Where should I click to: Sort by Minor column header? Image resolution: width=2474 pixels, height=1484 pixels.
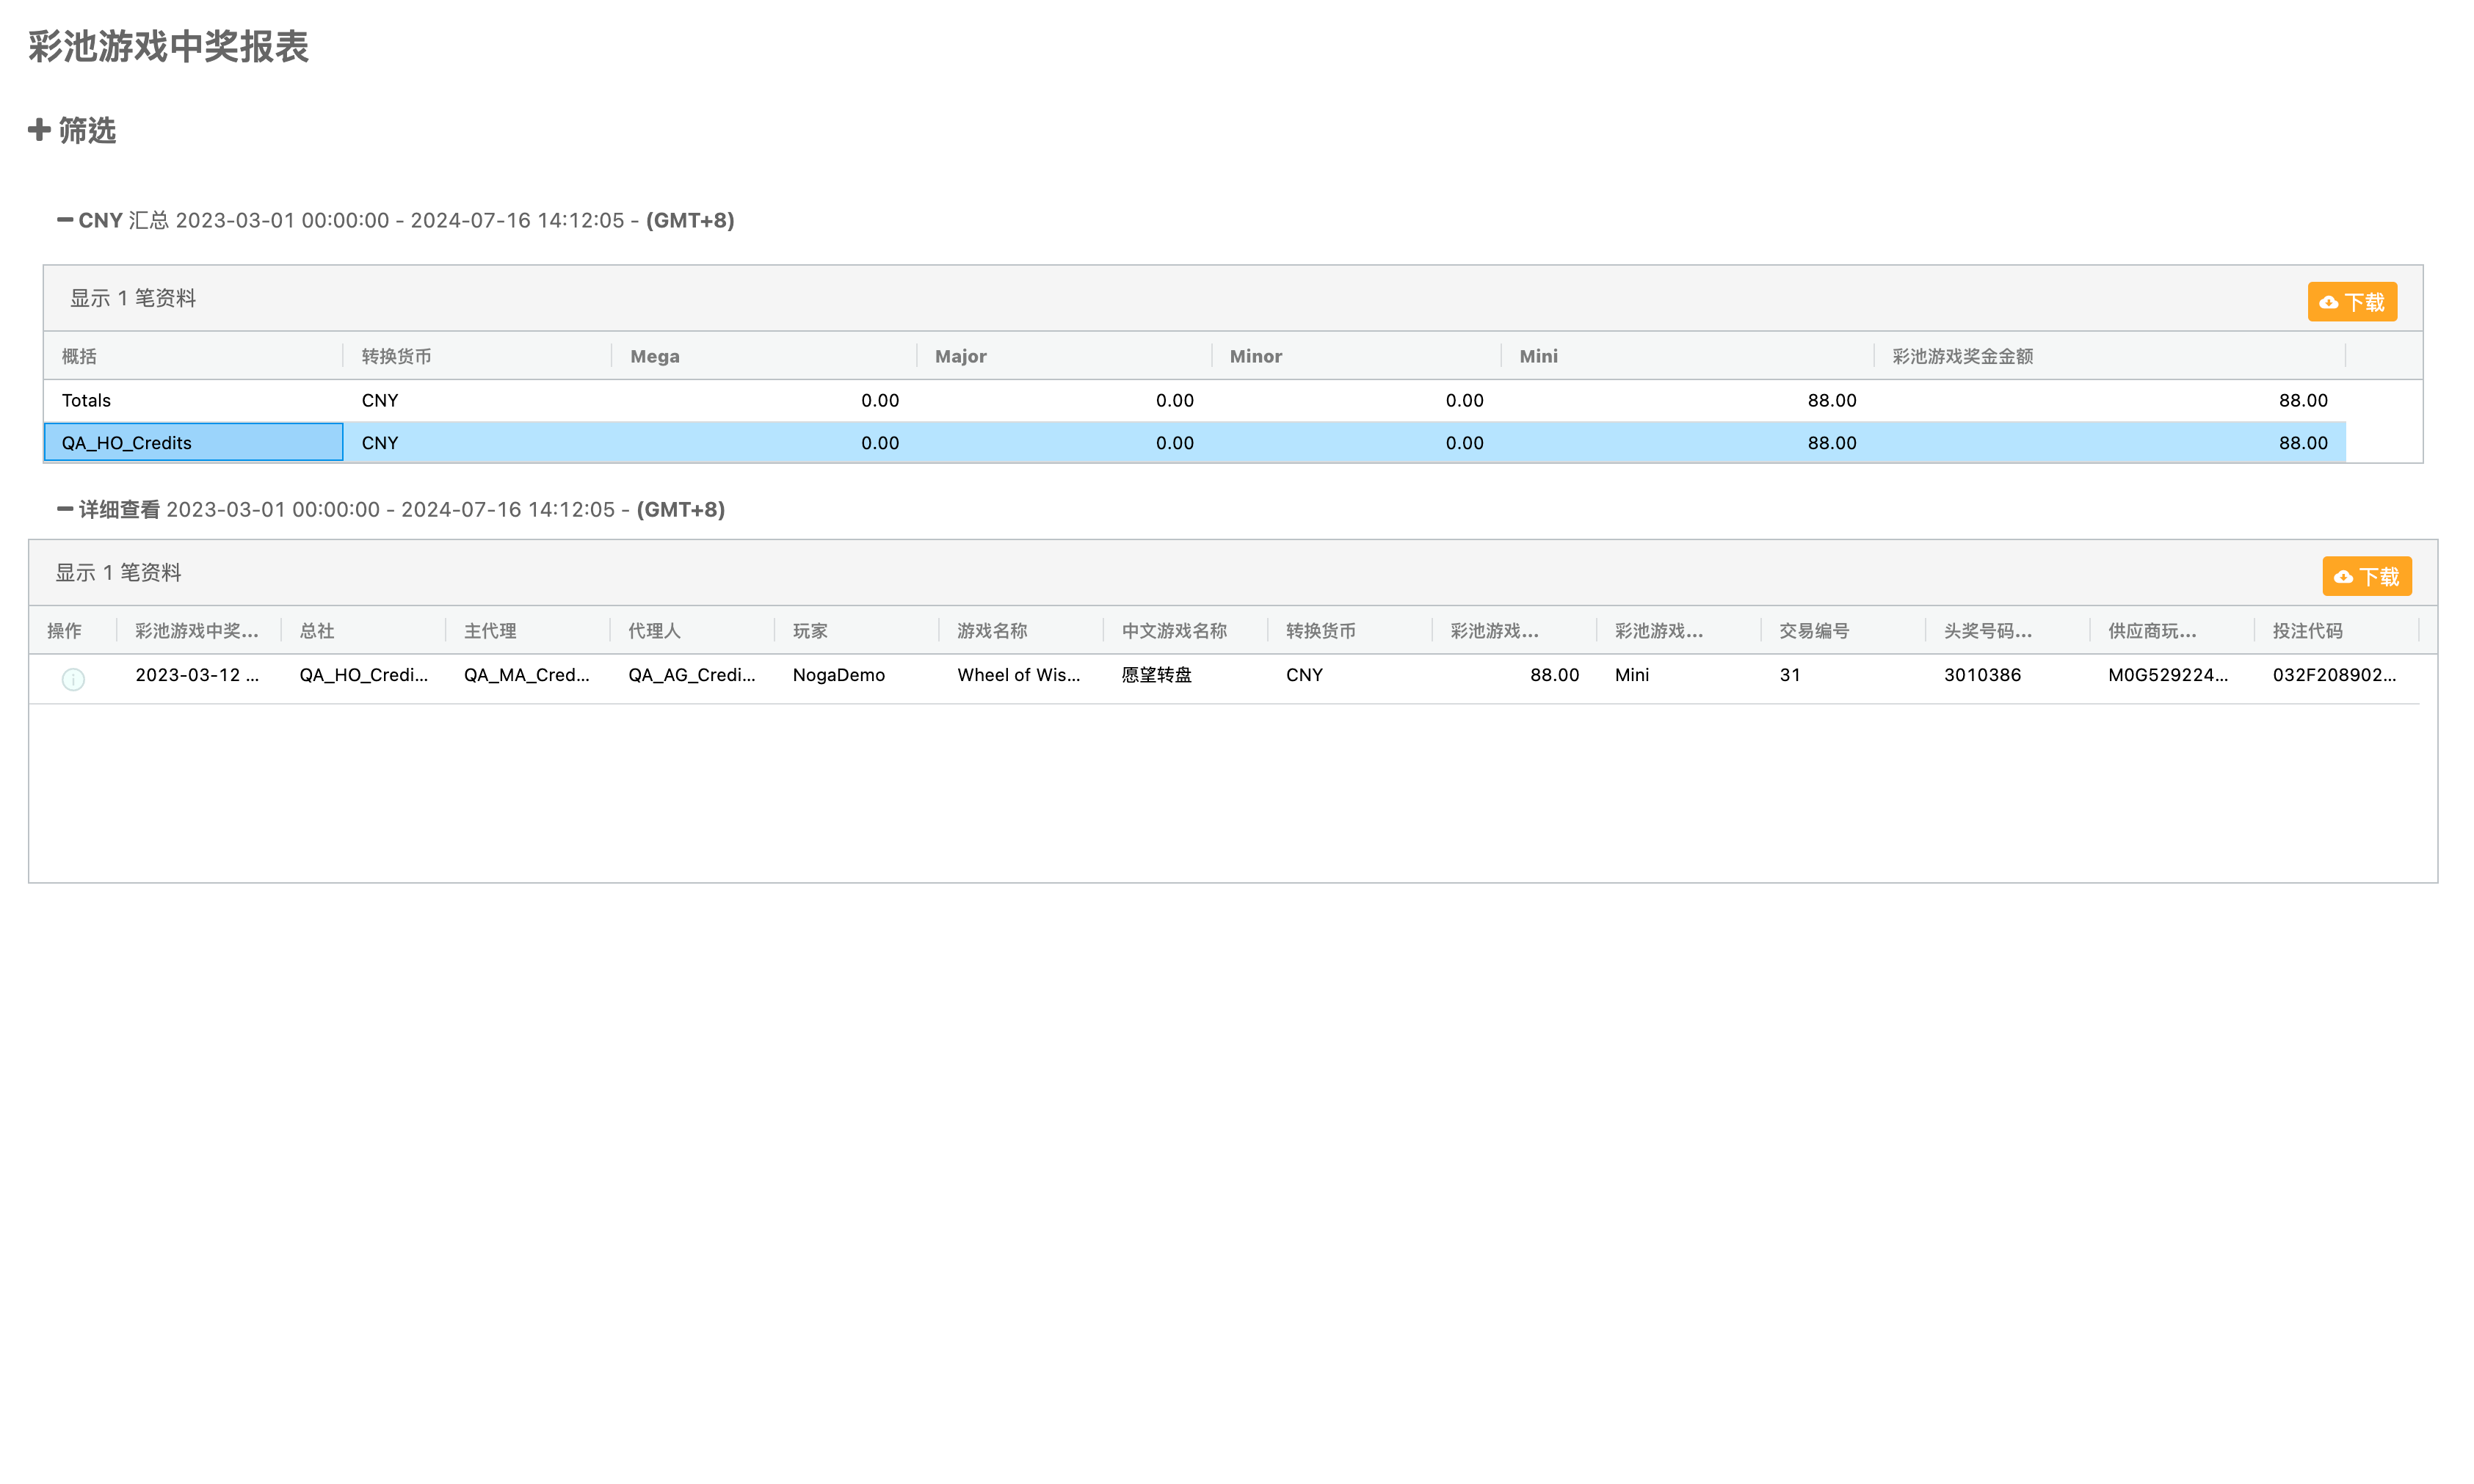1255,356
